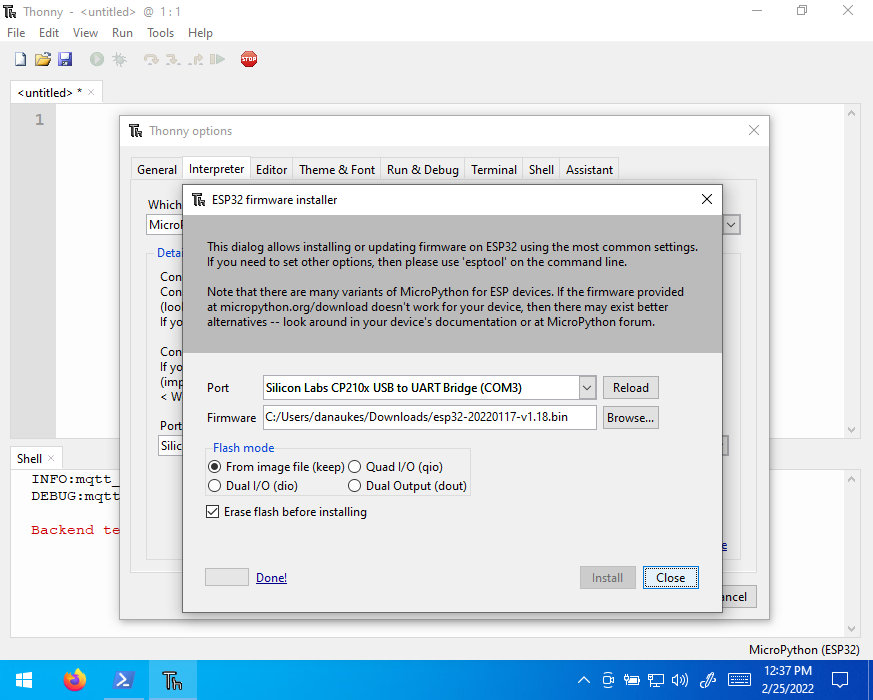Click Browse... to choose firmware file
This screenshot has width=873, height=700.
pyautogui.click(x=631, y=418)
